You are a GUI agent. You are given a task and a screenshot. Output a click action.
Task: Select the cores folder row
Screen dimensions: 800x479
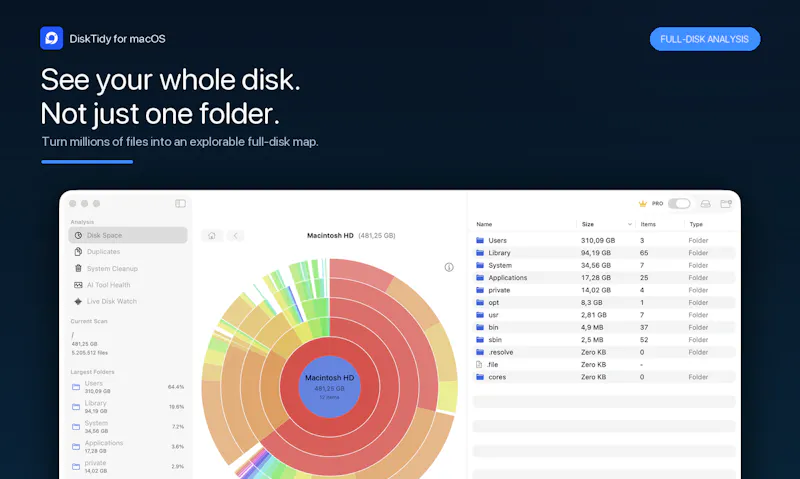[x=605, y=377]
